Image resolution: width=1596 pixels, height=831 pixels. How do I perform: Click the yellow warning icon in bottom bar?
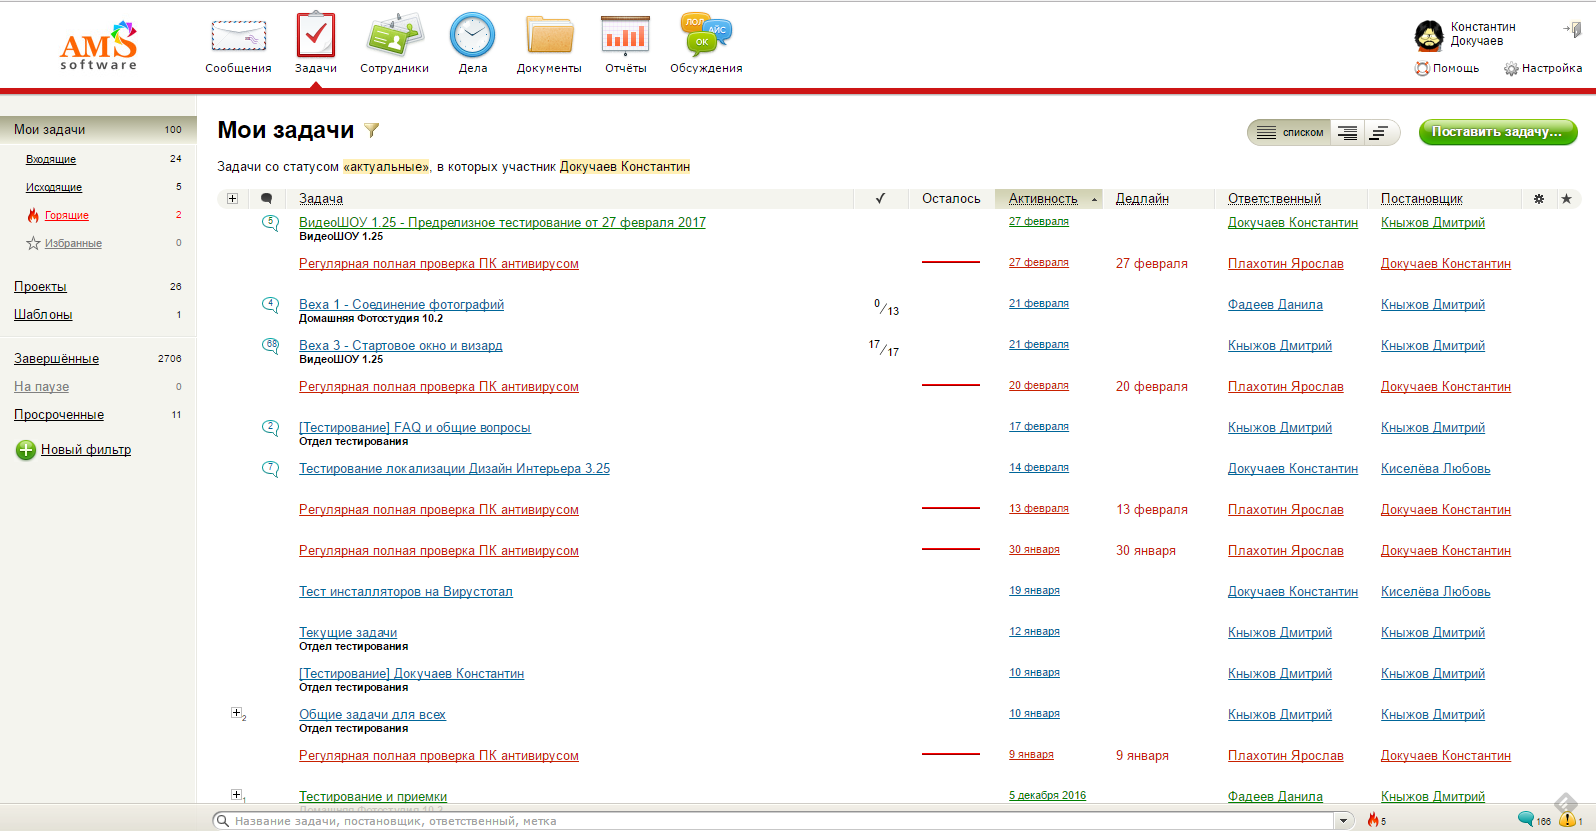pos(1567,820)
